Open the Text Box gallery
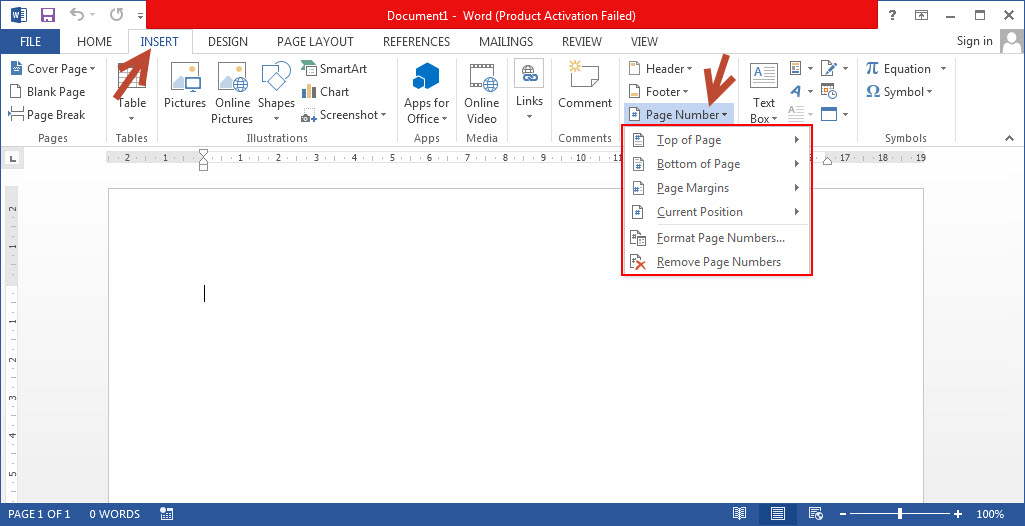 (764, 93)
